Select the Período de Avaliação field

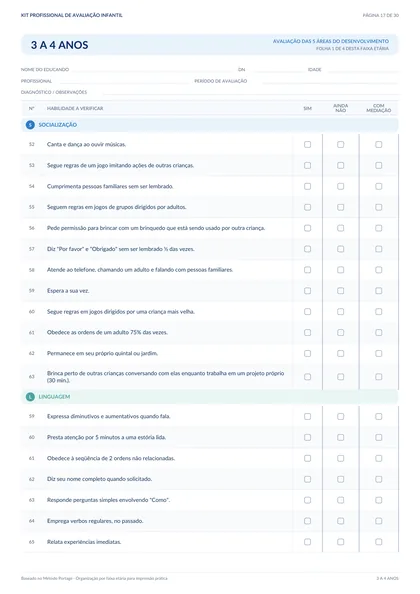click(330, 81)
